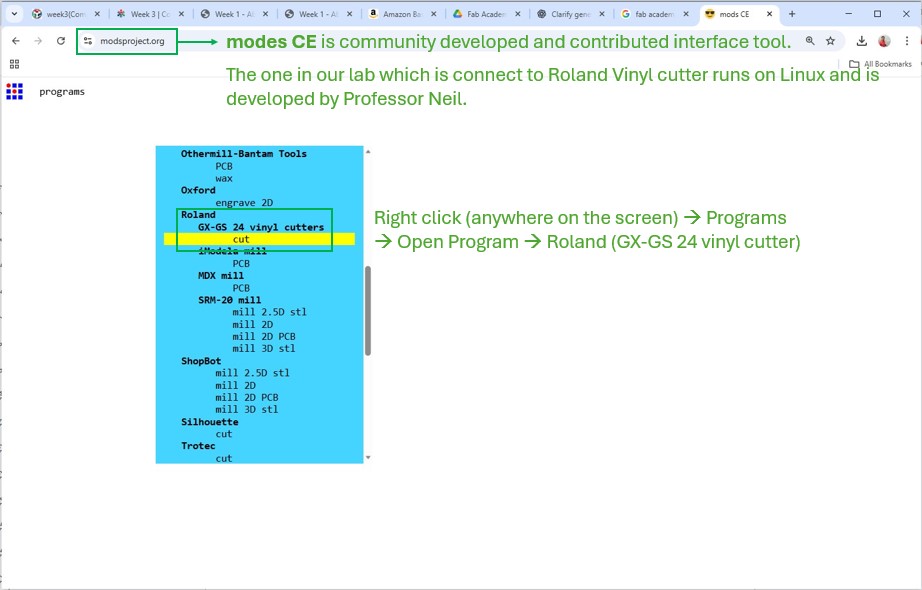Open the Chrome profile avatar
The image size is (922, 590).
tap(884, 41)
